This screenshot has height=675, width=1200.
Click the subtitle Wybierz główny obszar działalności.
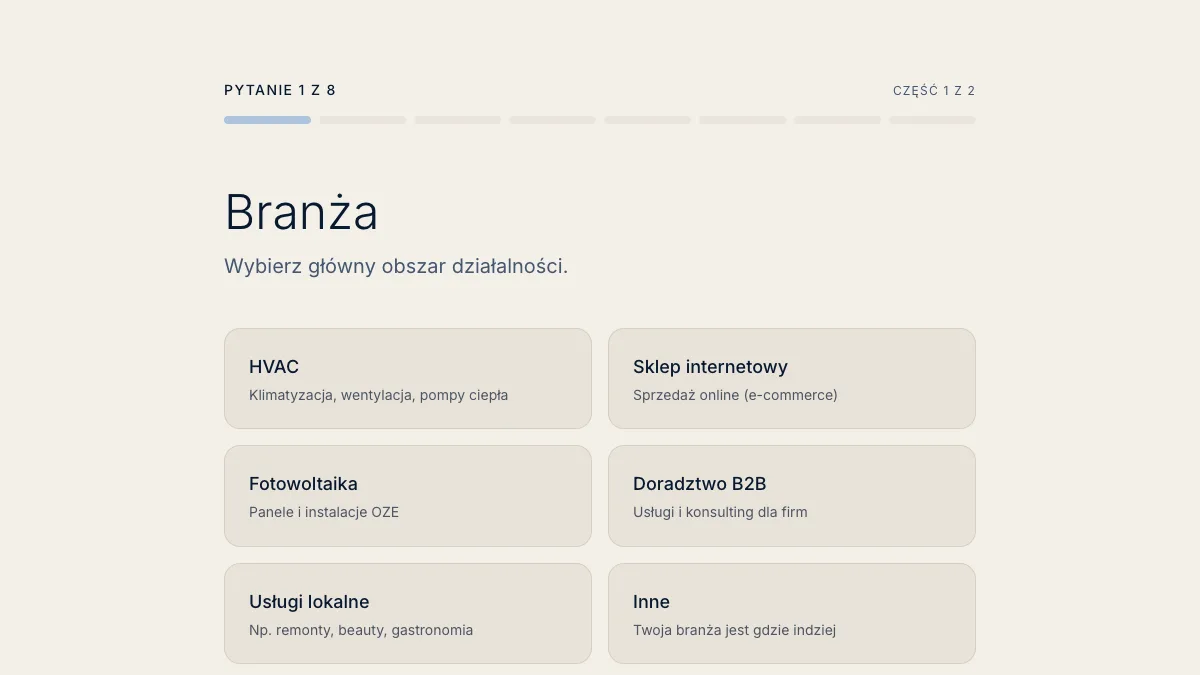[x=396, y=266]
